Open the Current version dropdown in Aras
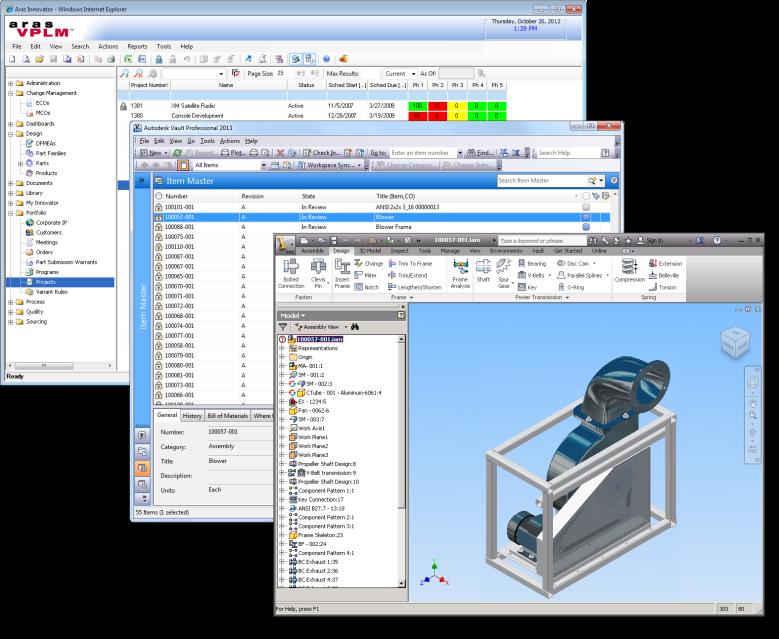Image resolution: width=779 pixels, height=639 pixels. pos(413,74)
